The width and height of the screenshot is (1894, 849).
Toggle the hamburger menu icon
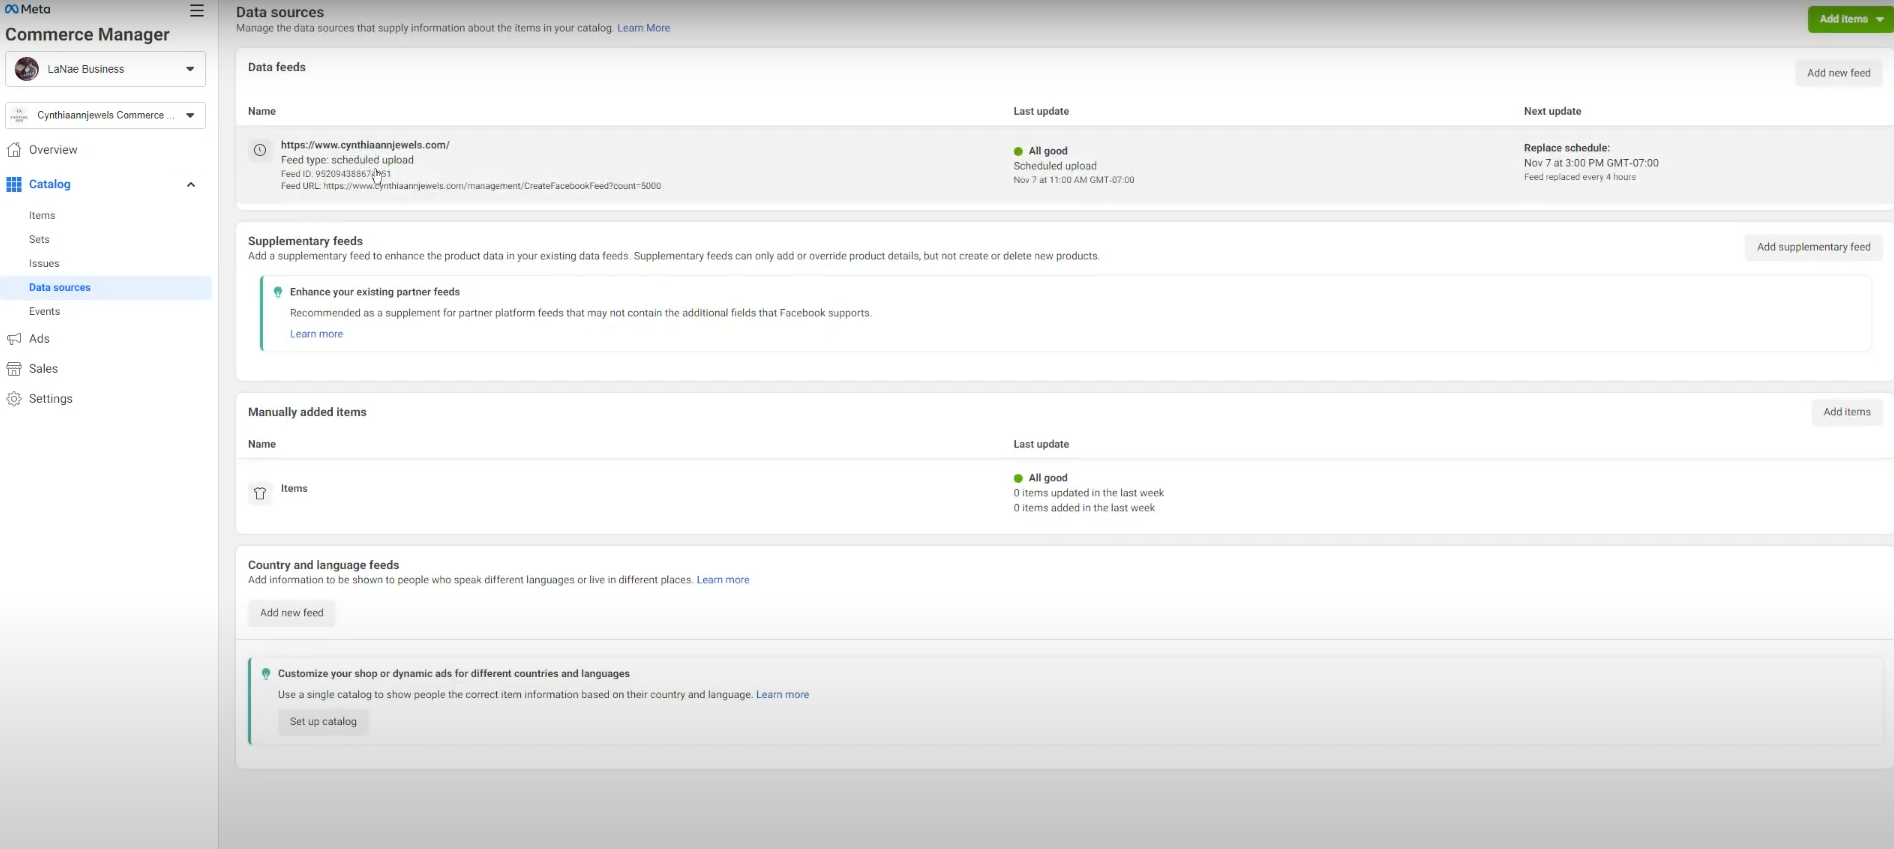coord(197,11)
